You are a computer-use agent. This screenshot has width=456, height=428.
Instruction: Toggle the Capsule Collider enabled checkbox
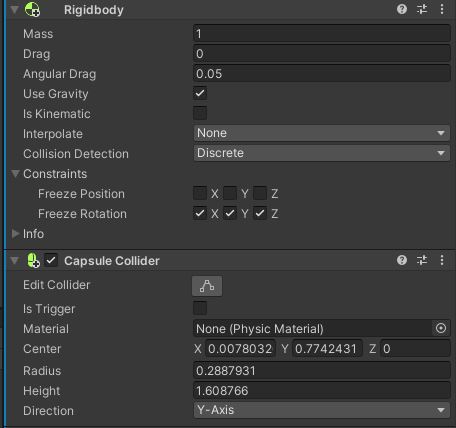point(51,260)
